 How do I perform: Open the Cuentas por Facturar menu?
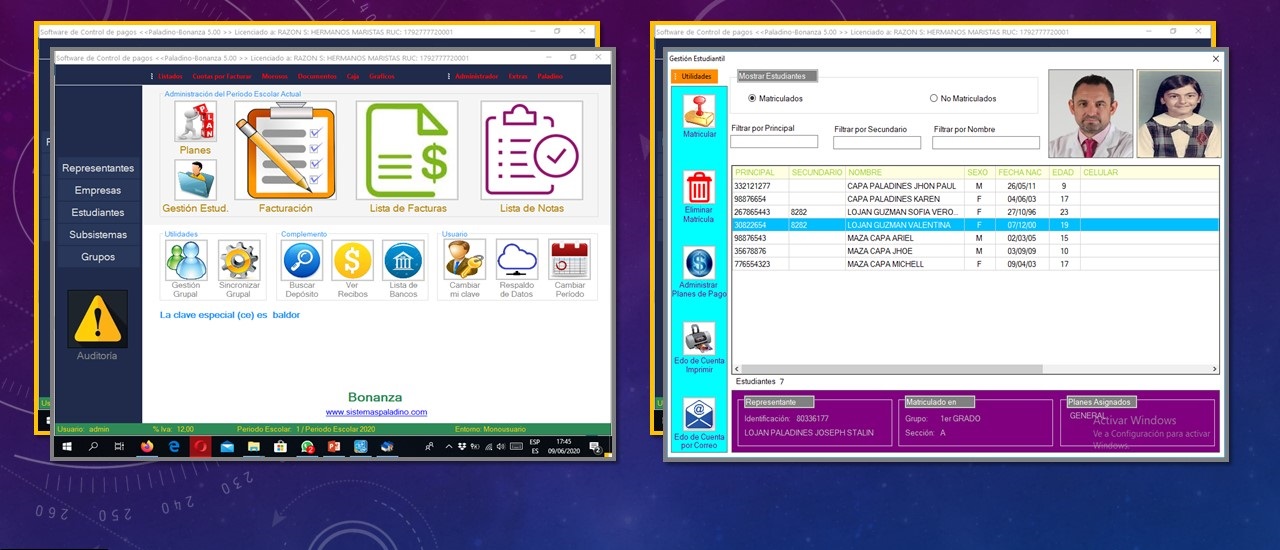(221, 76)
